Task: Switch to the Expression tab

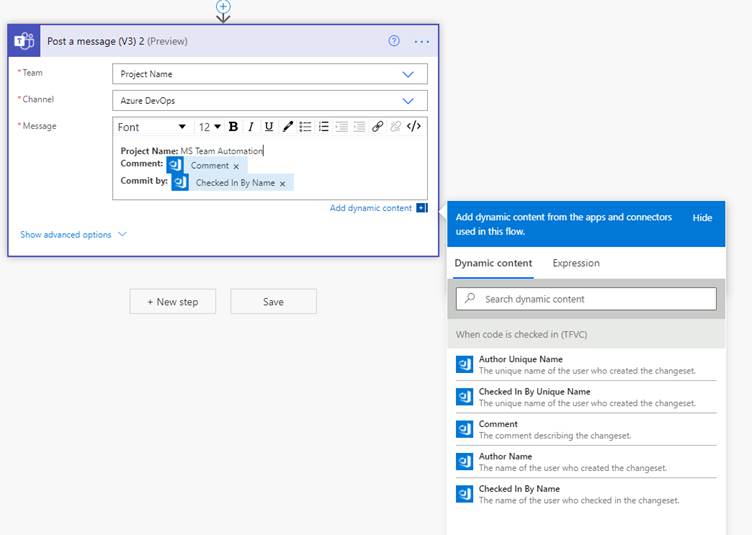Action: (576, 263)
